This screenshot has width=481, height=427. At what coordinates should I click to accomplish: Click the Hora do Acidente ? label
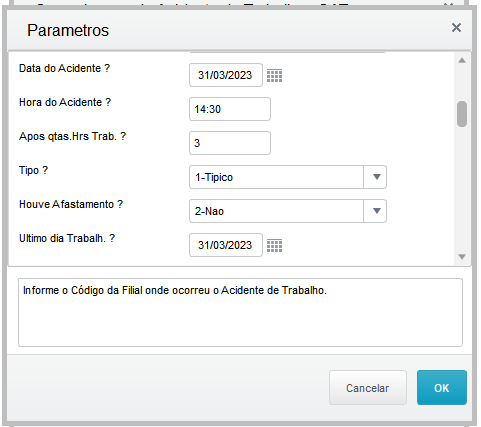click(x=65, y=102)
